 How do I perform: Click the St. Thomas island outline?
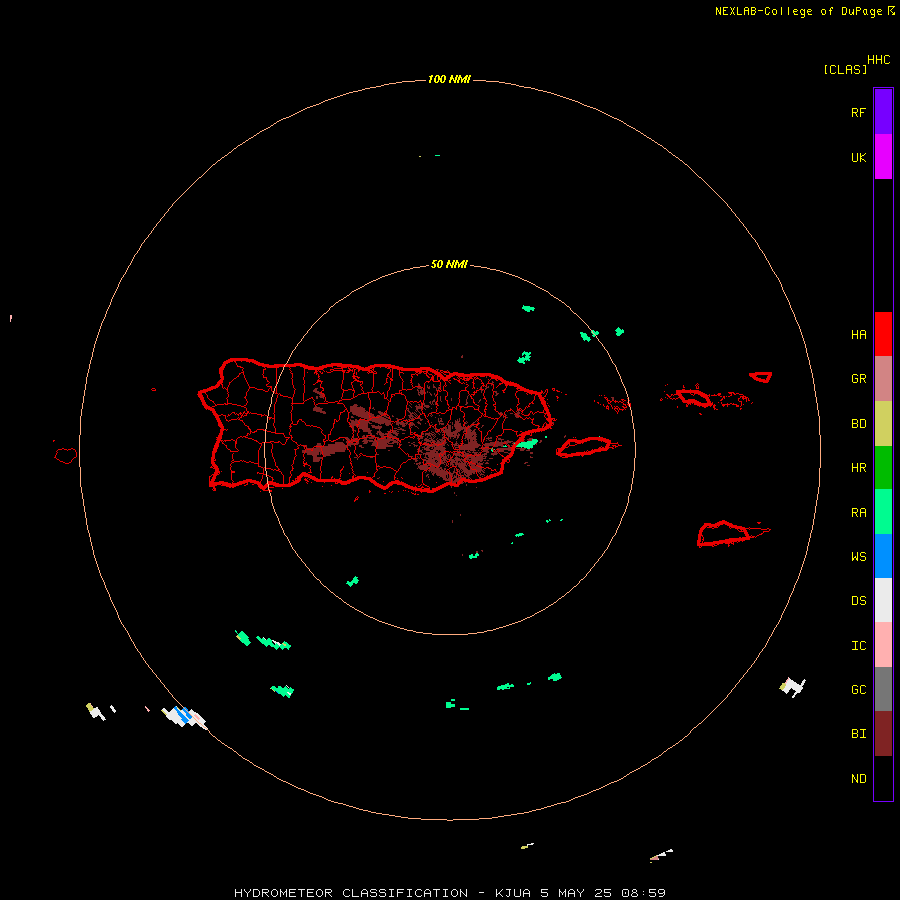point(694,397)
